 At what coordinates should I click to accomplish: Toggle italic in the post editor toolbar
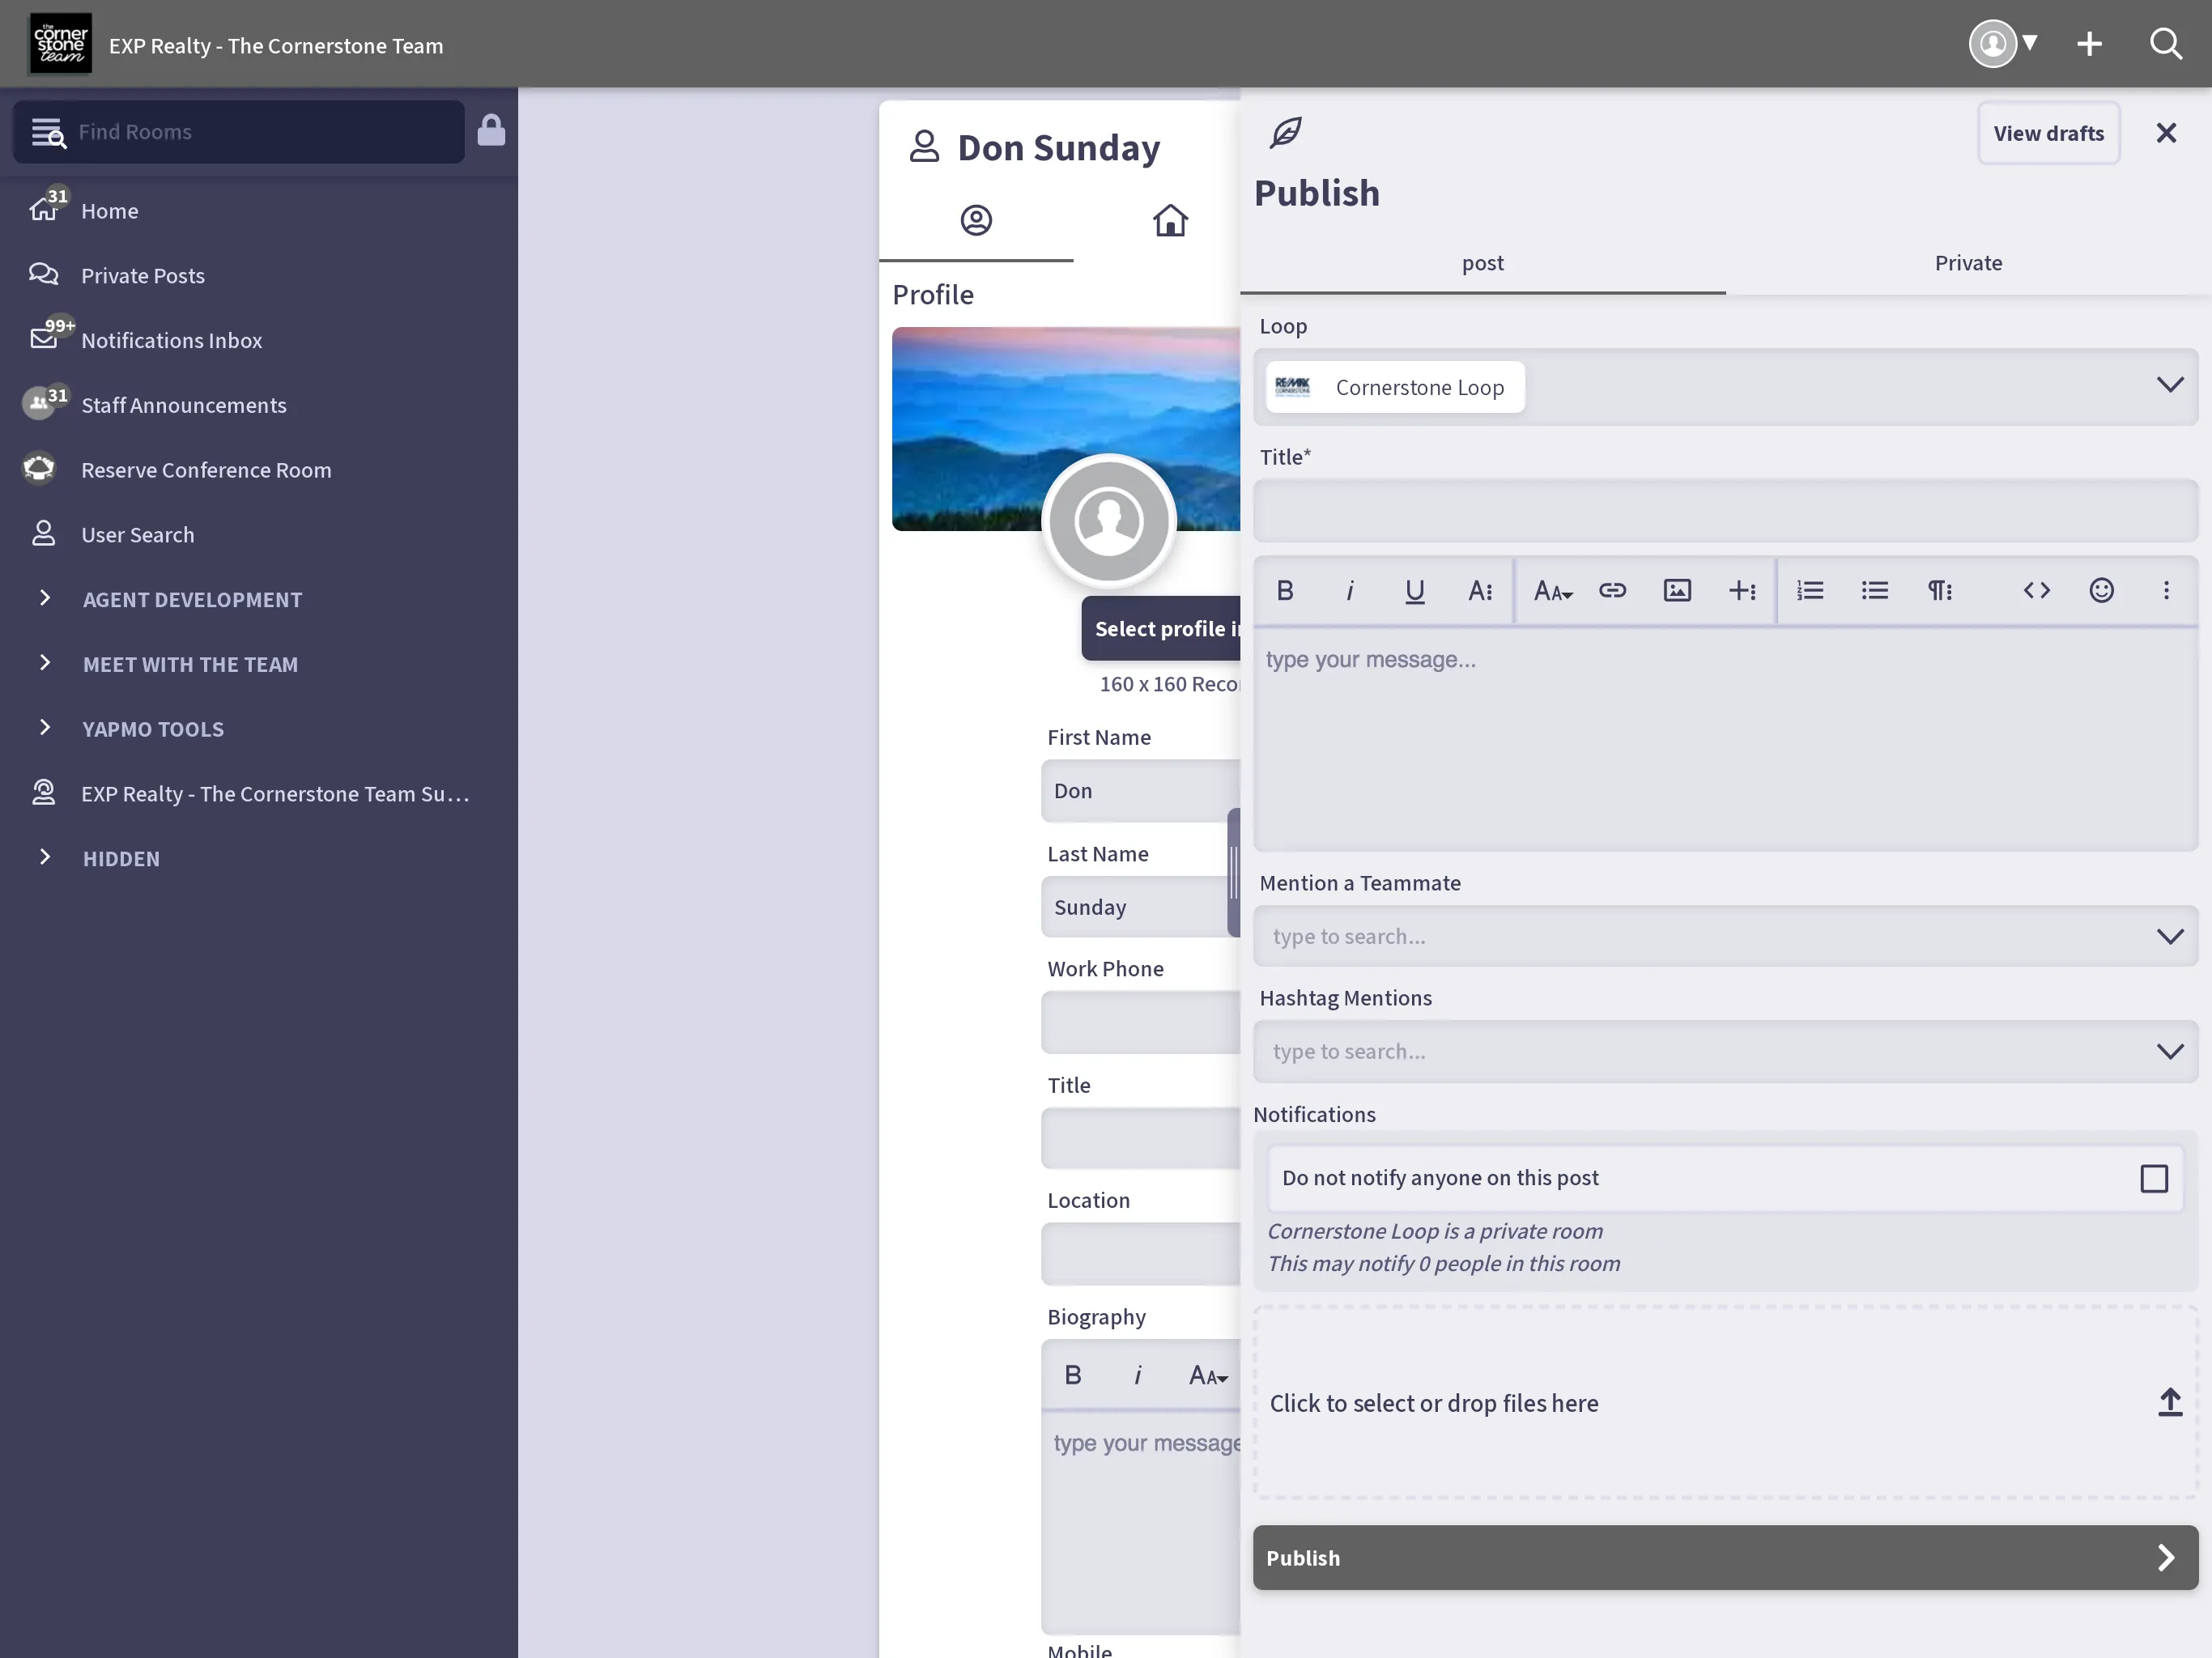(1350, 591)
